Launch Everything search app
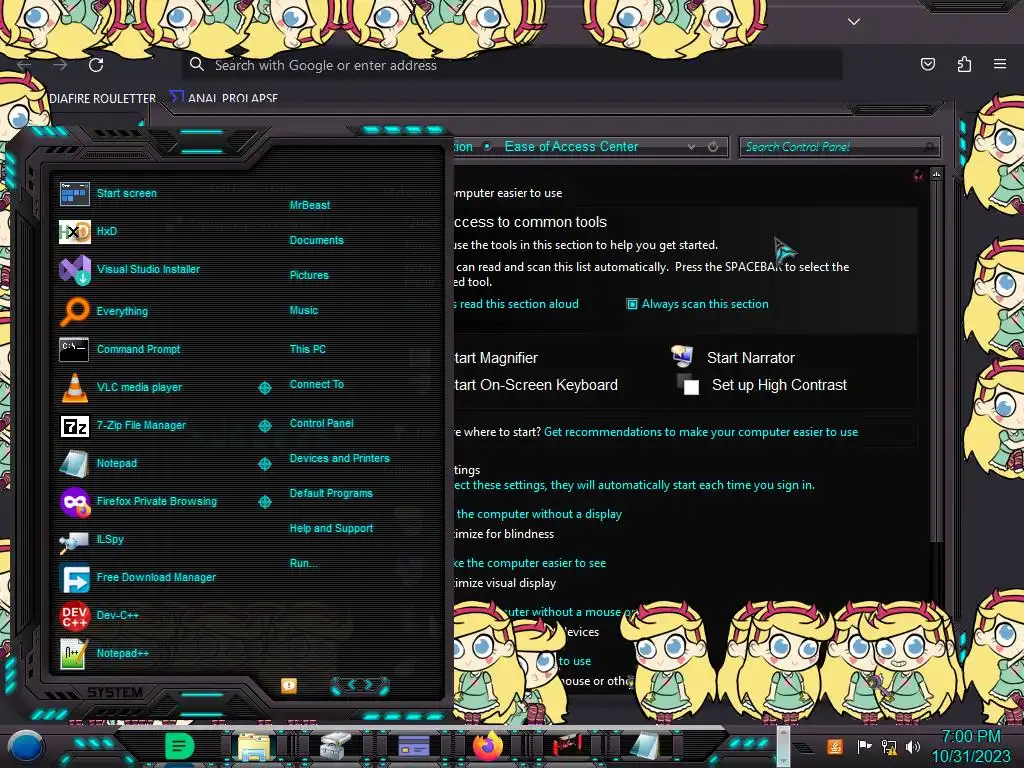 pyautogui.click(x=103, y=311)
